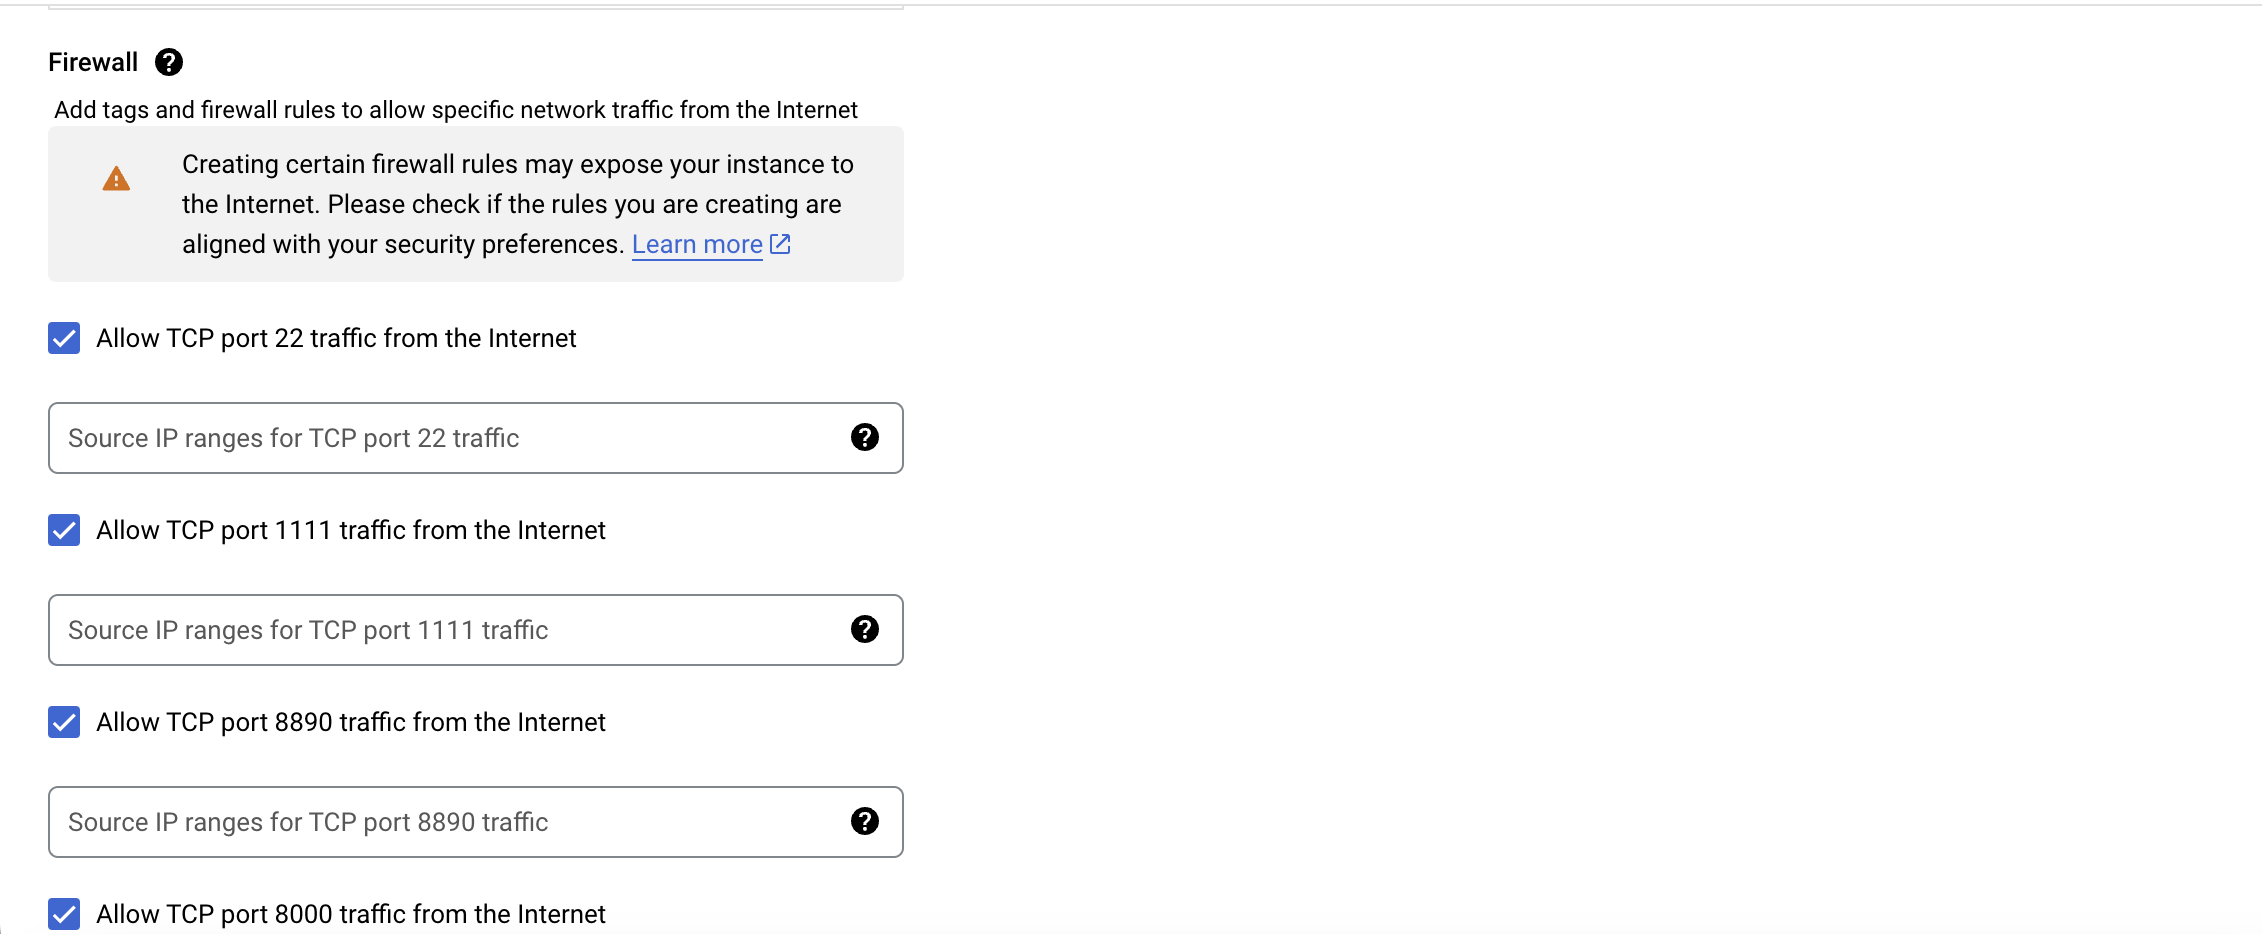Open the Learn more link
The height and width of the screenshot is (934, 2262).
(x=697, y=244)
